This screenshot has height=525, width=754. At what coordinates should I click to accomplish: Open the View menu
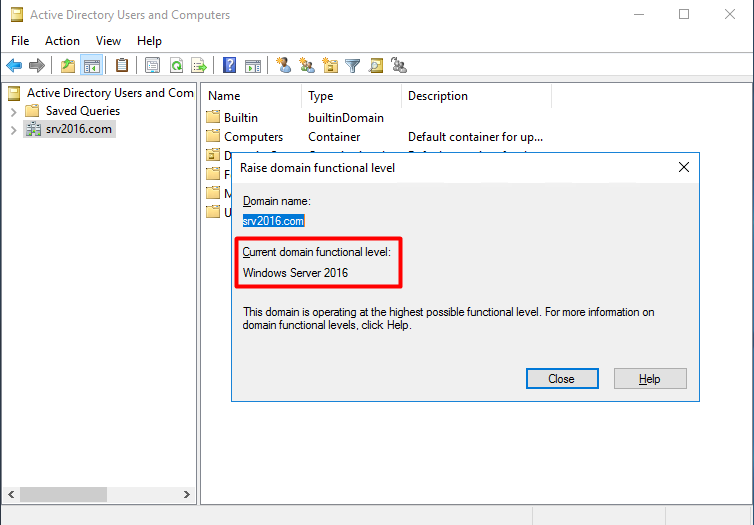[108, 41]
